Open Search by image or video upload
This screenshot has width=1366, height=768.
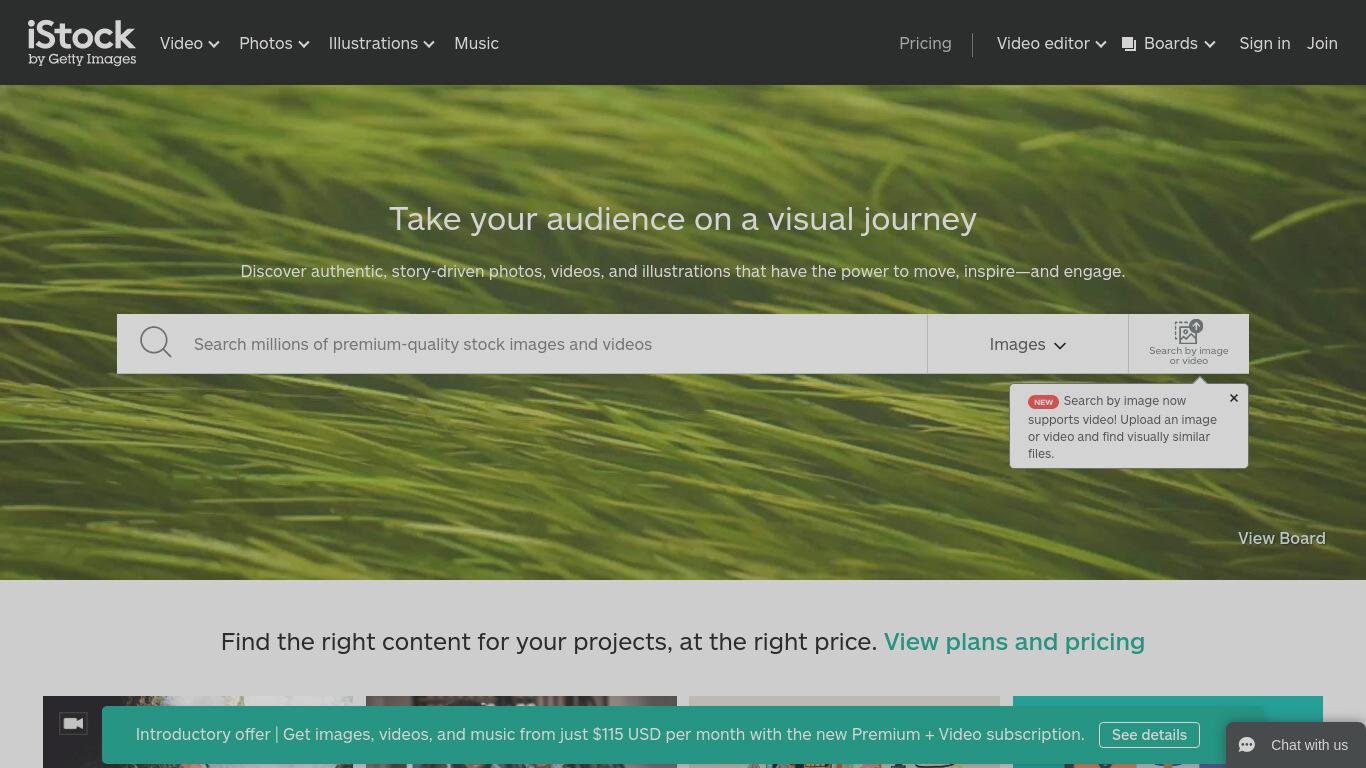(1188, 343)
